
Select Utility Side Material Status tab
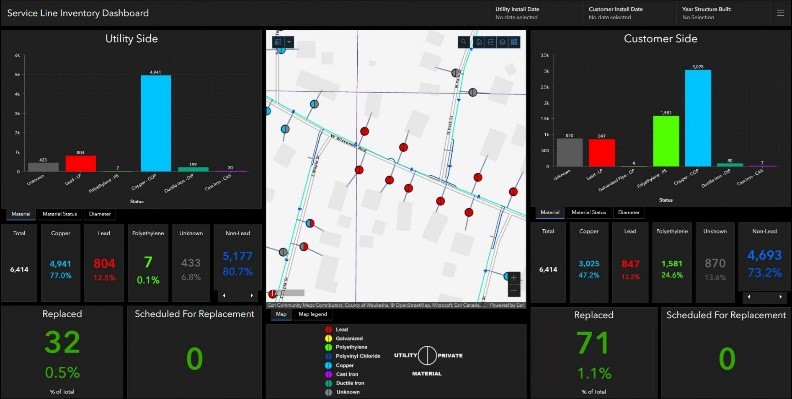tap(60, 214)
